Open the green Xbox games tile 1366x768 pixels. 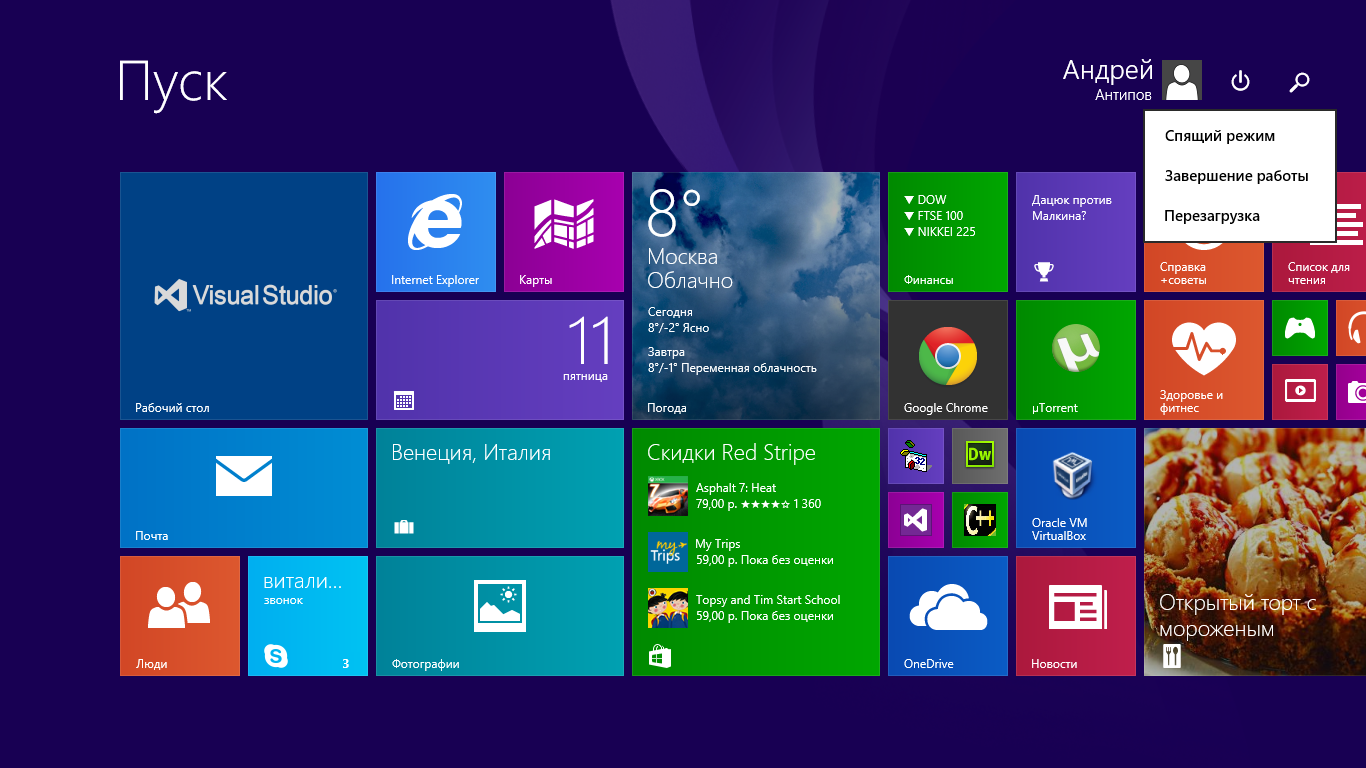1299,328
